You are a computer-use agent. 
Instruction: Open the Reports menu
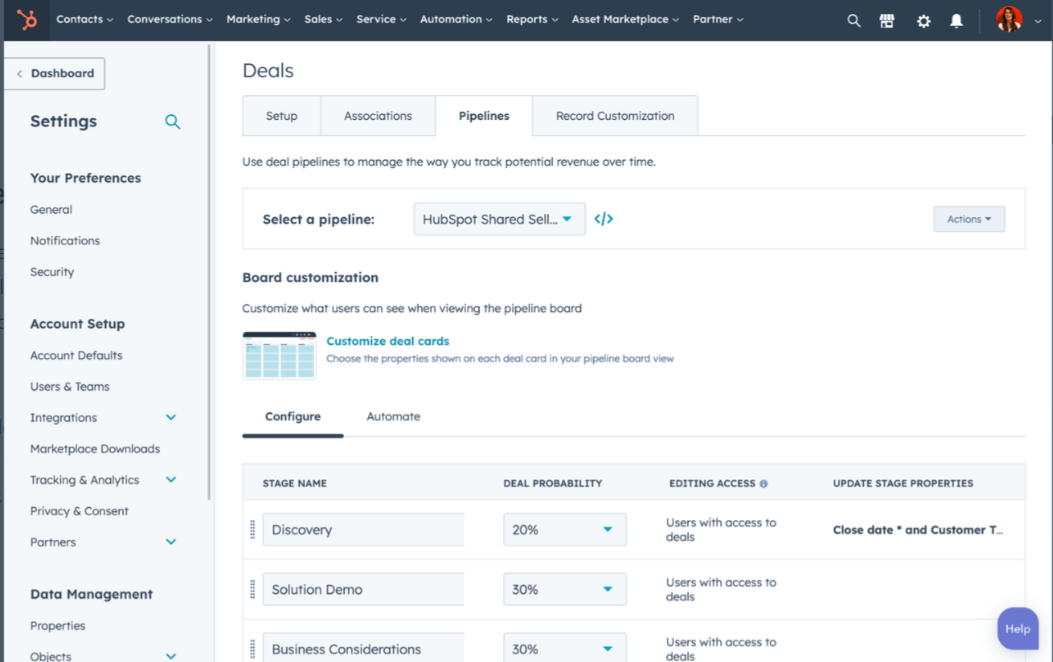coord(532,19)
